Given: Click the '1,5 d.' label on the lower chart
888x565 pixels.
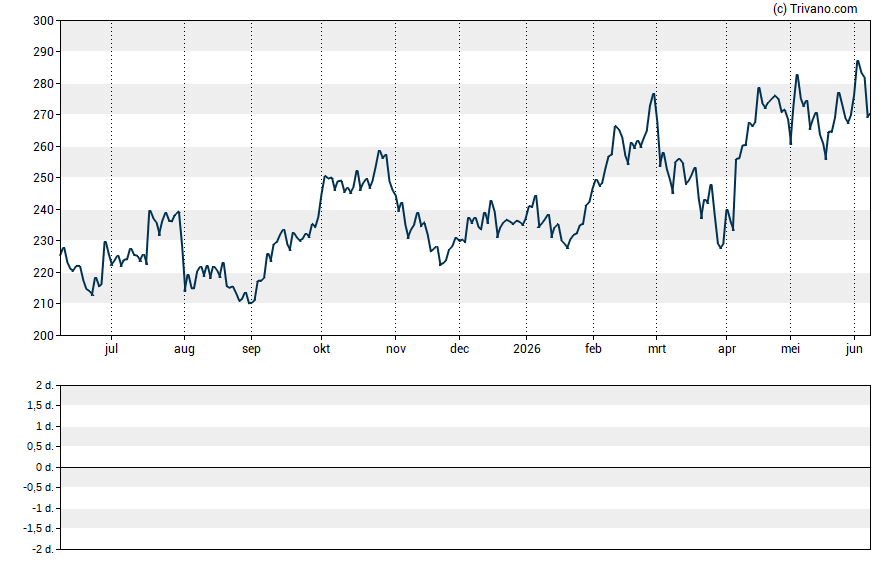Looking at the screenshot, I should tap(40, 406).
